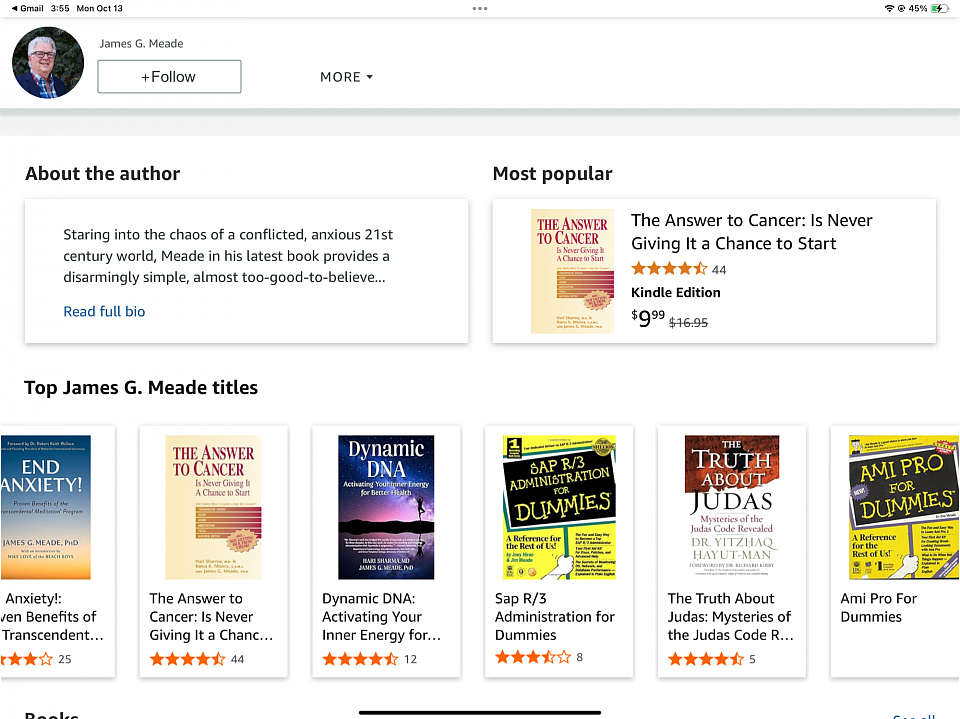Image resolution: width=960 pixels, height=719 pixels.
Task: Follow author James G. Meade
Action: pyautogui.click(x=169, y=77)
